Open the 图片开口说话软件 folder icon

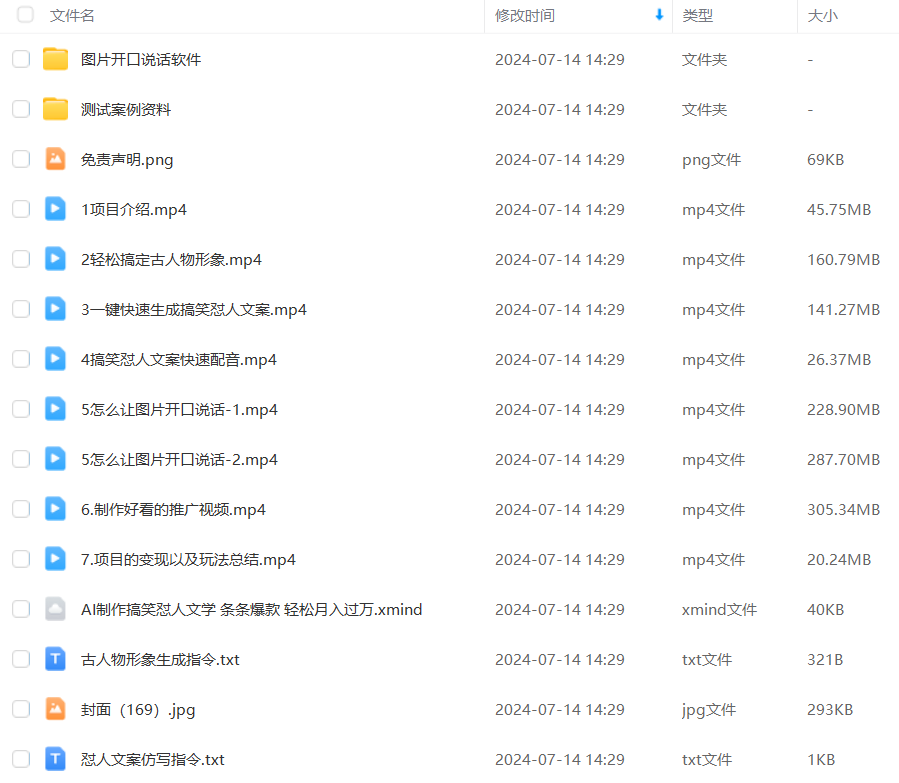[x=55, y=59]
